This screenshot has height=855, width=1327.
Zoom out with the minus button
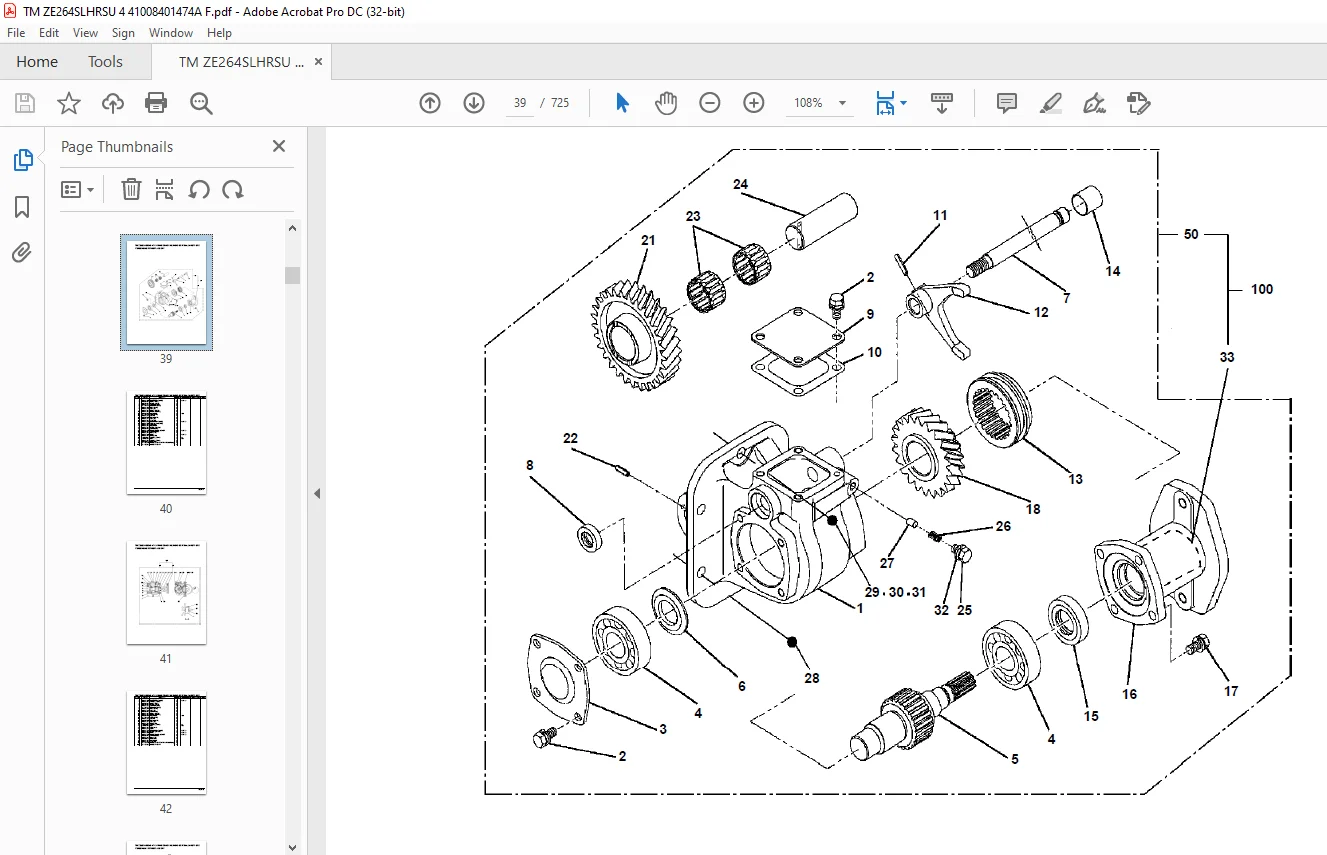tap(710, 103)
